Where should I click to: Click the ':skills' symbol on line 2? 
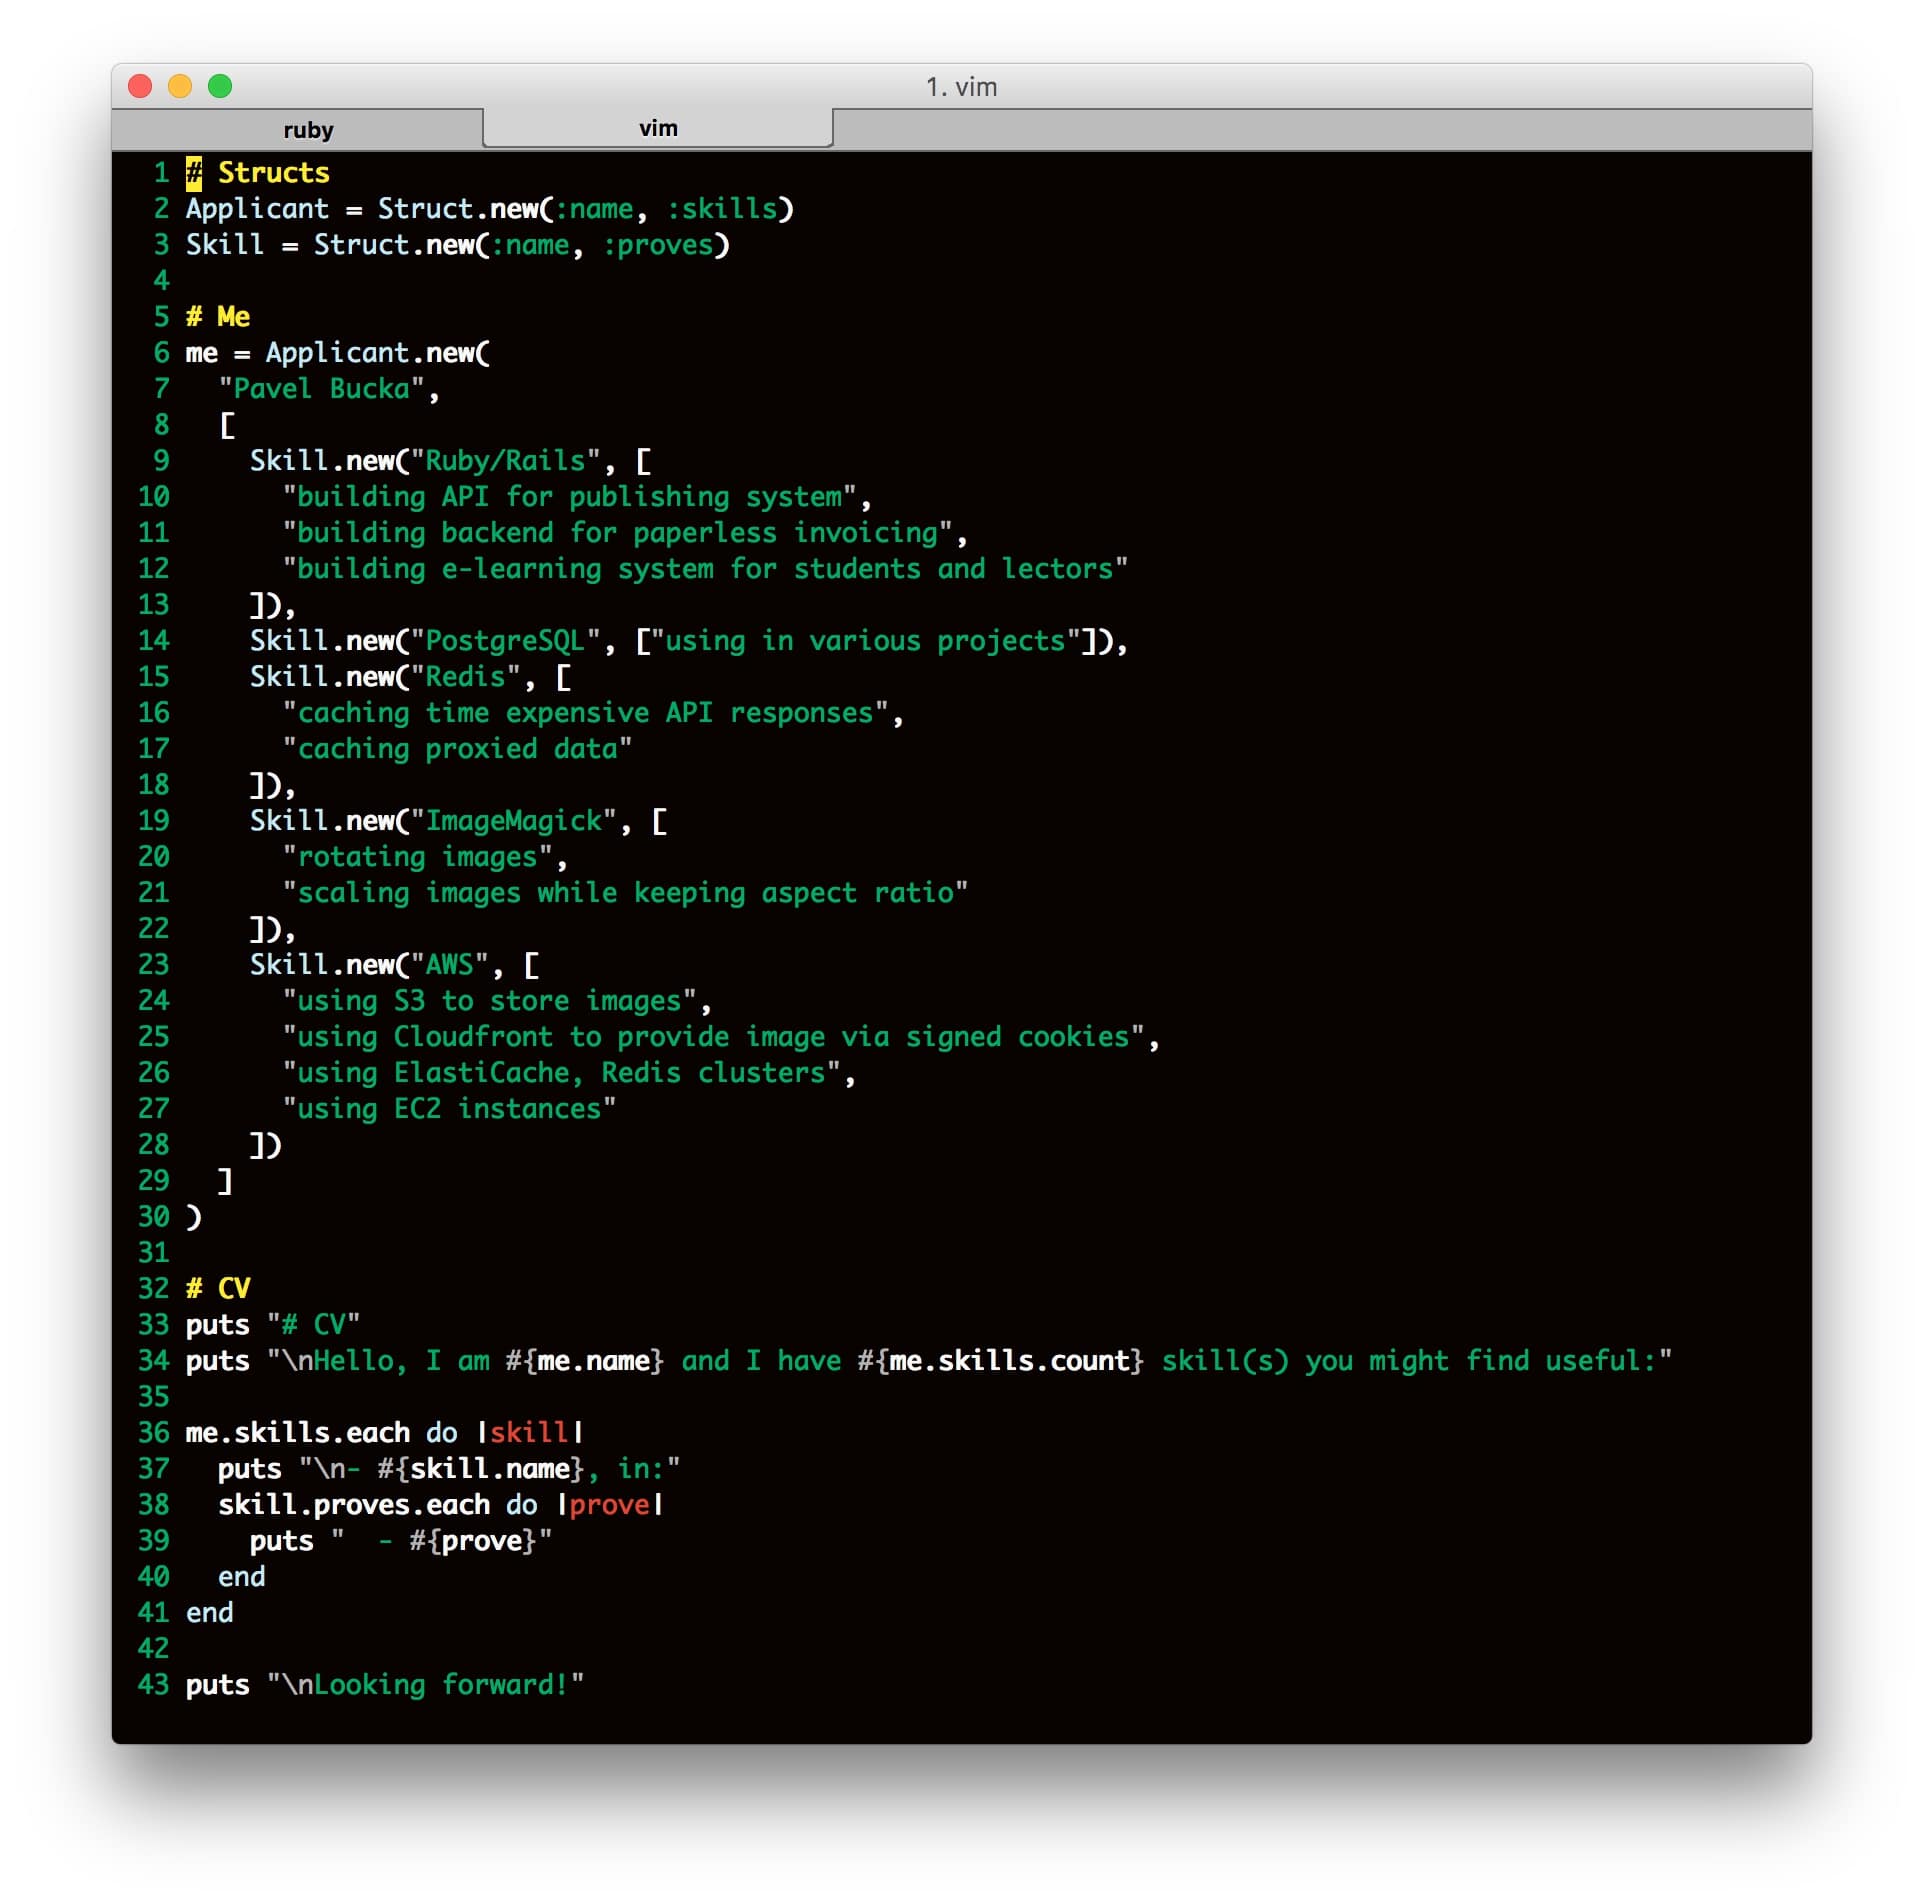722,208
